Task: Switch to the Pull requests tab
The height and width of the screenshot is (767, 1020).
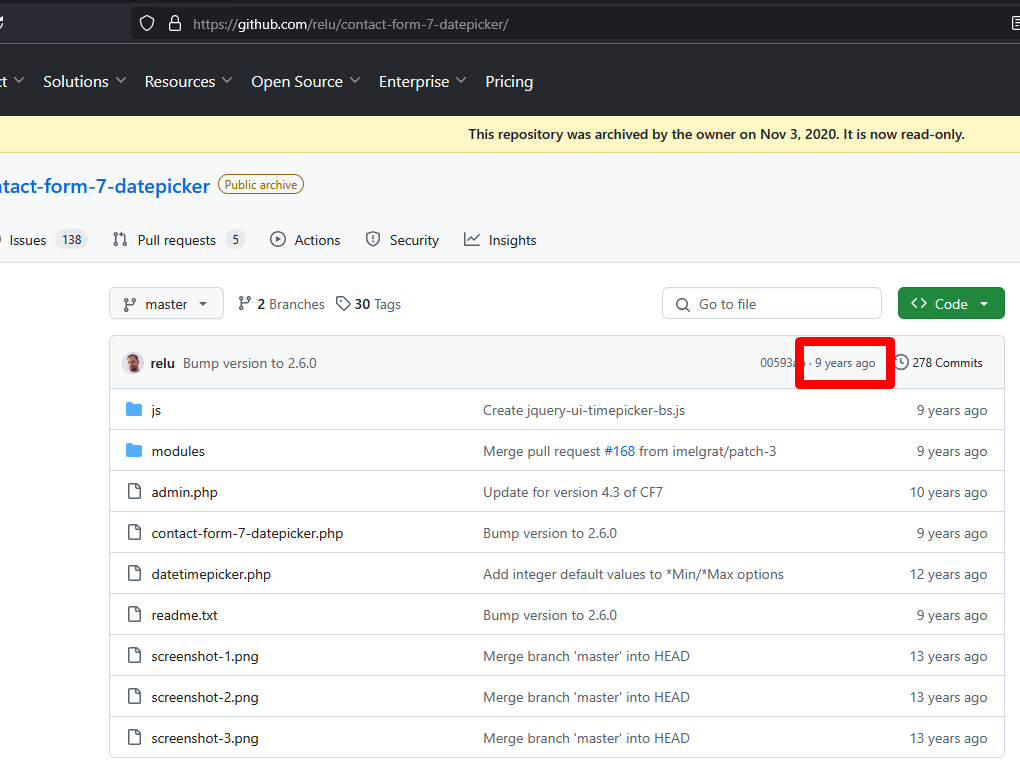Action: (177, 240)
